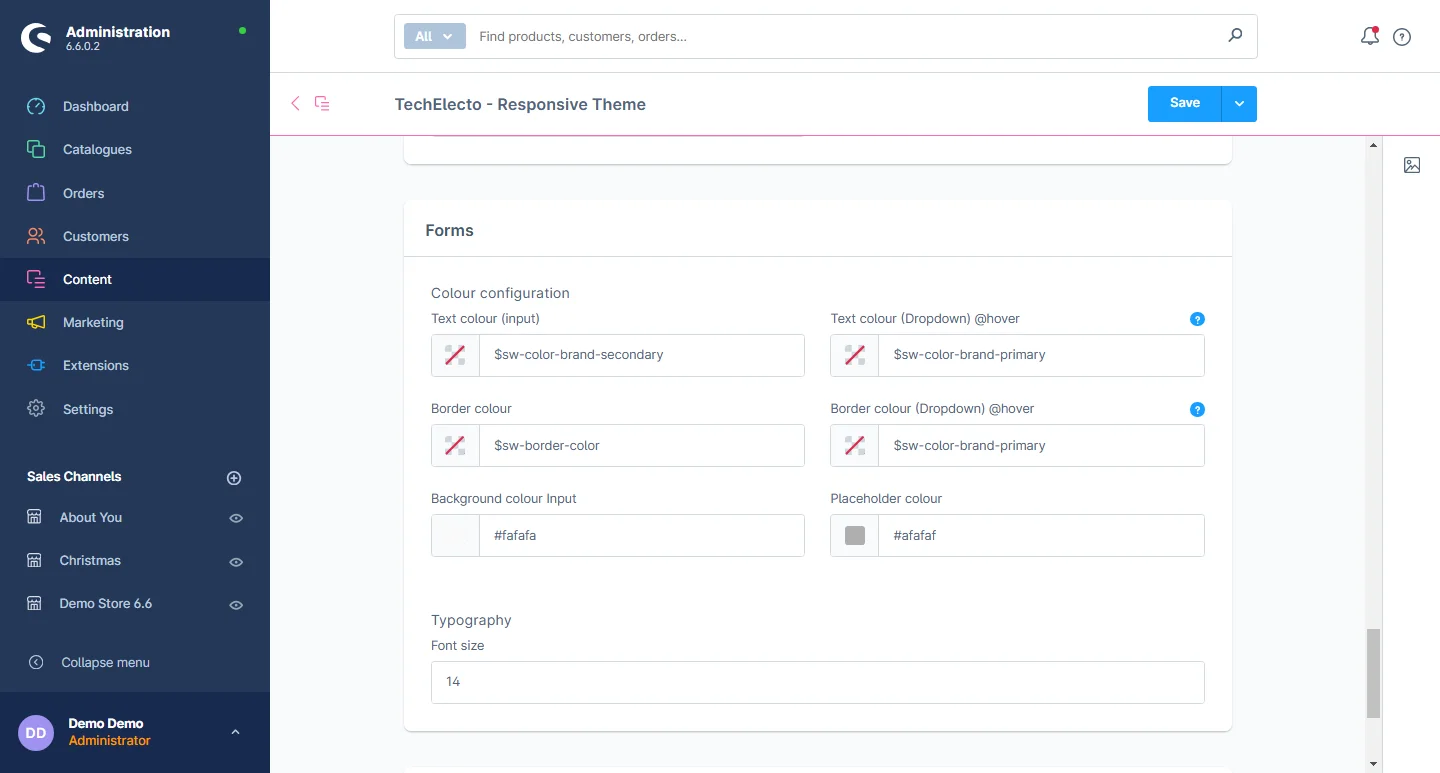Go to Orders in the sidebar
Viewport: 1440px width, 773px height.
[x=83, y=193]
